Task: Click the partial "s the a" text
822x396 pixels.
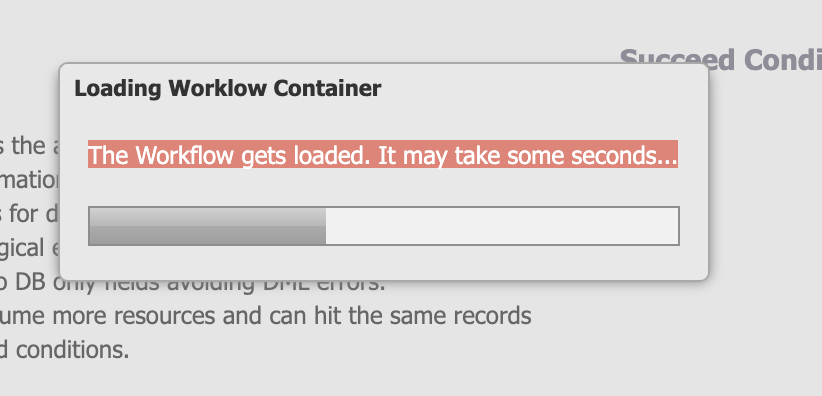Action: click(29, 146)
